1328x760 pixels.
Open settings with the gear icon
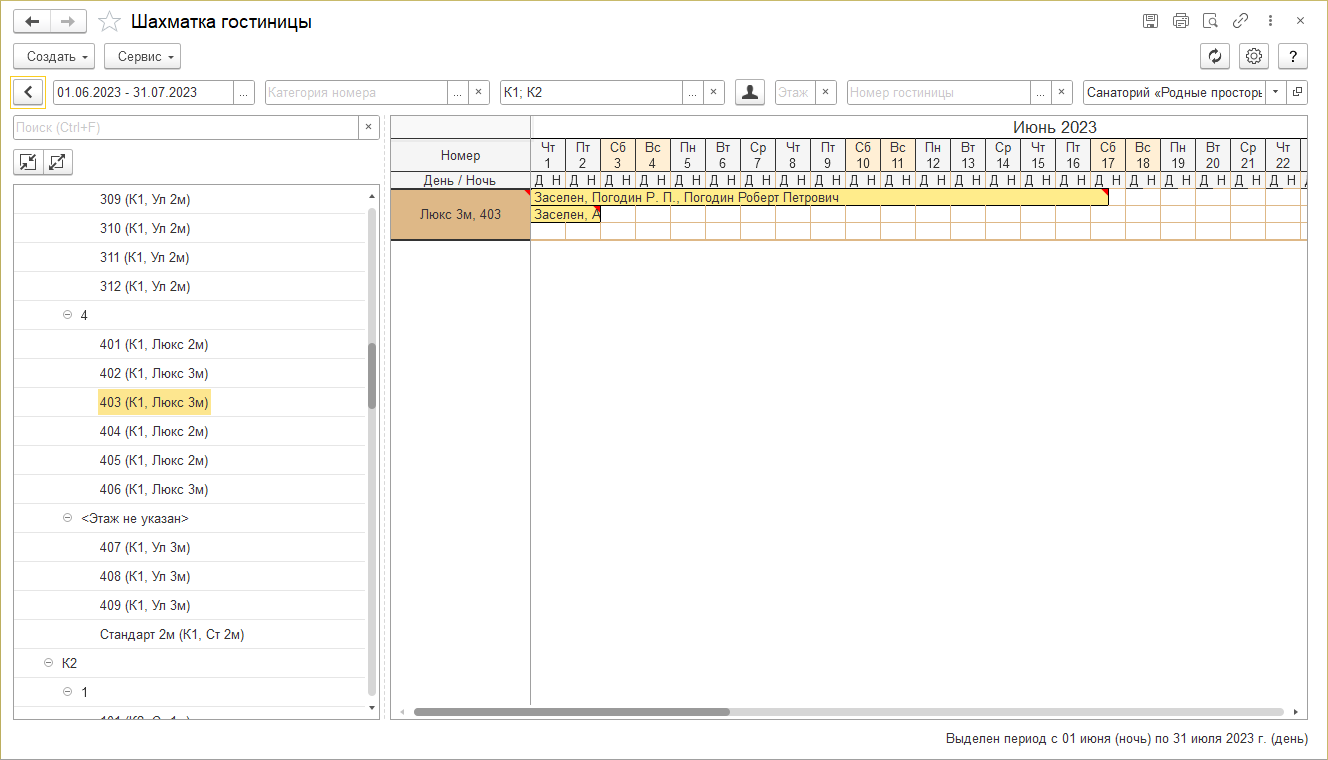(1253, 56)
